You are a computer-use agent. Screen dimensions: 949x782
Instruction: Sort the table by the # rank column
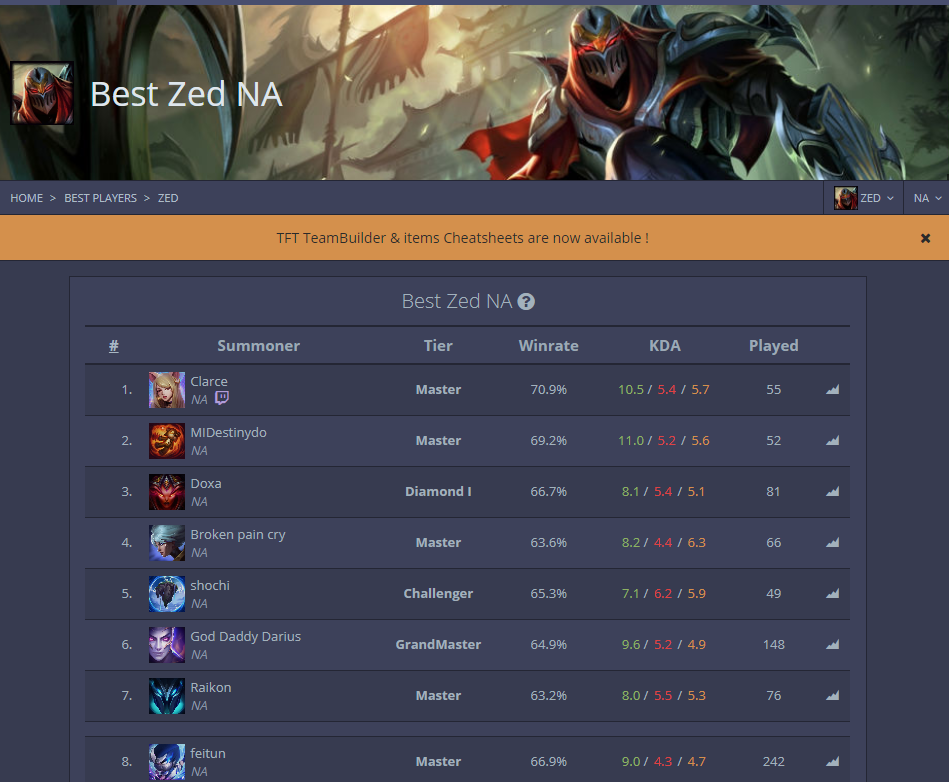pos(114,346)
